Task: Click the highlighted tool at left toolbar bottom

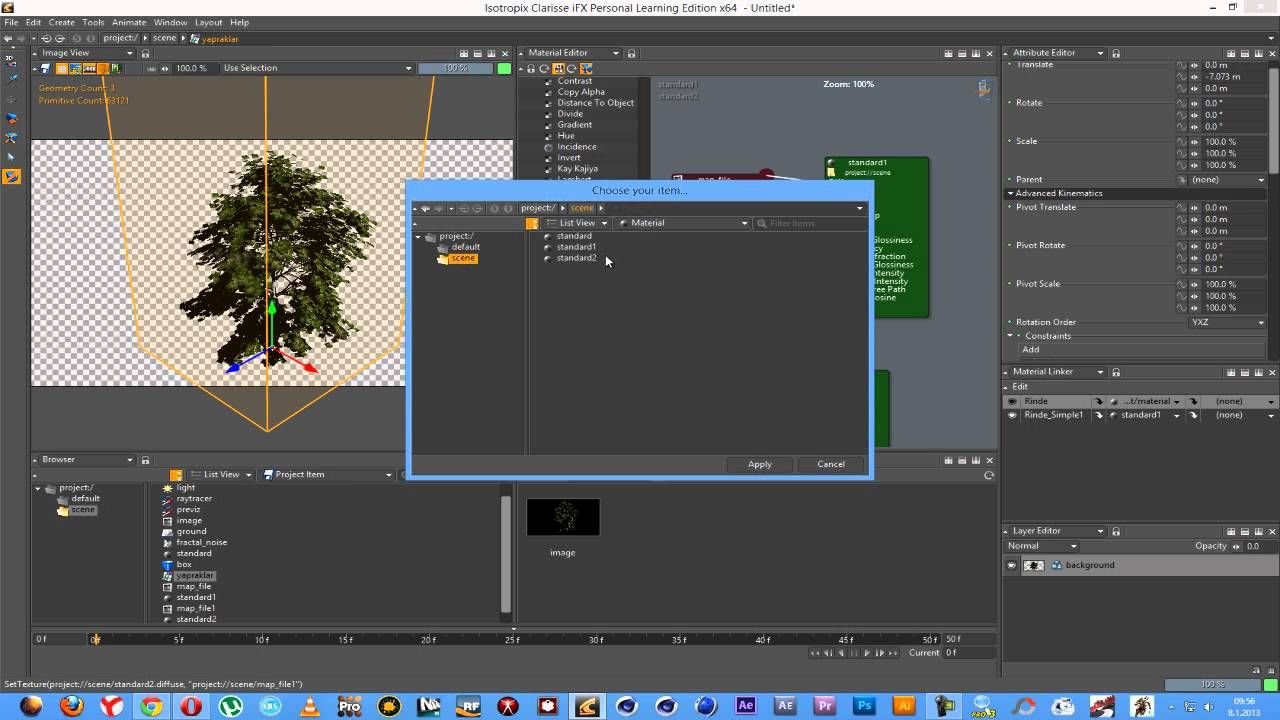Action: 12,176
